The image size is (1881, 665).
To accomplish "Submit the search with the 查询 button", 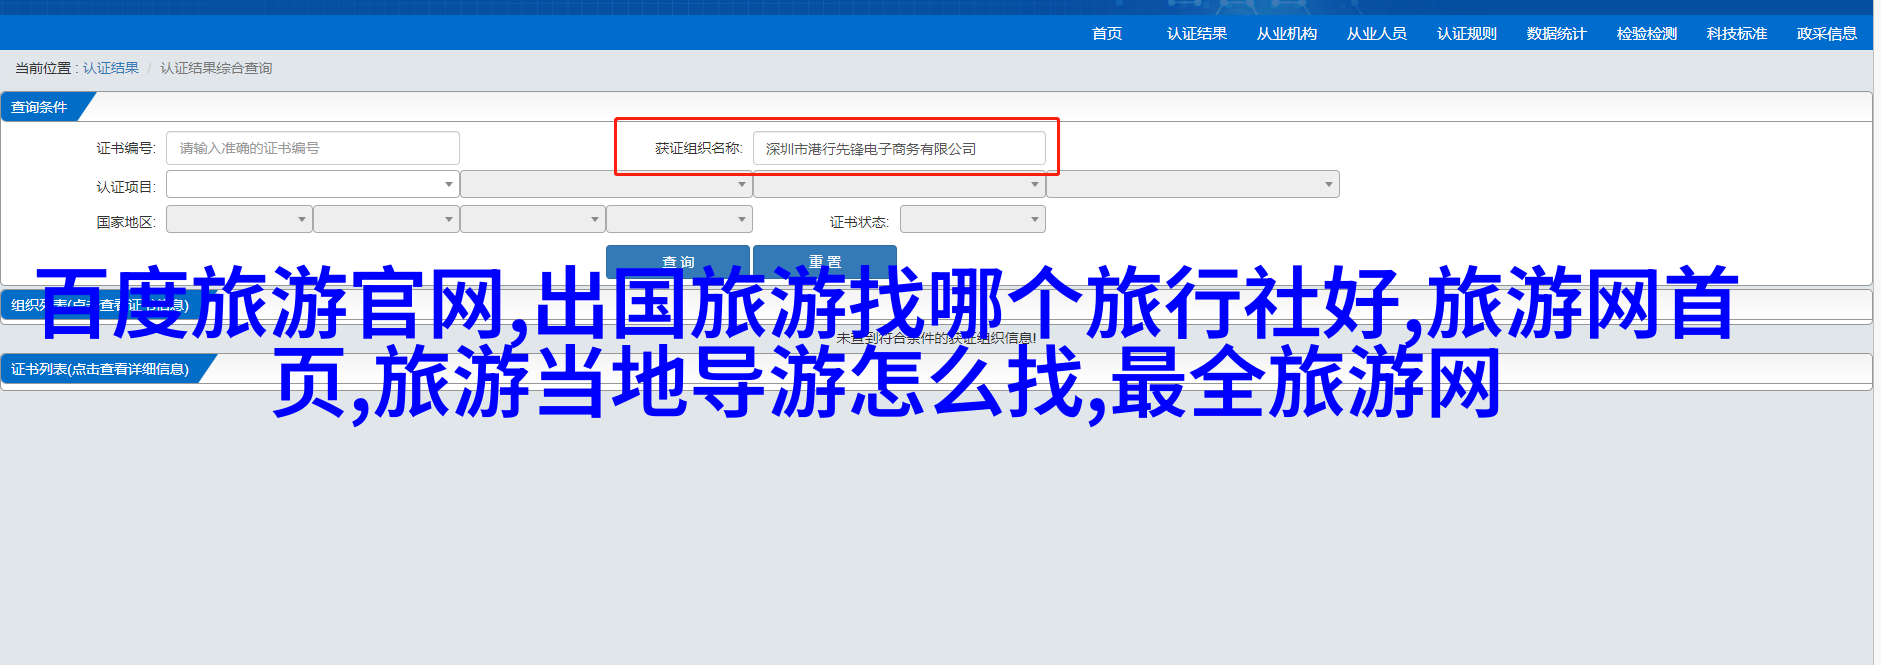I will coord(678,261).
